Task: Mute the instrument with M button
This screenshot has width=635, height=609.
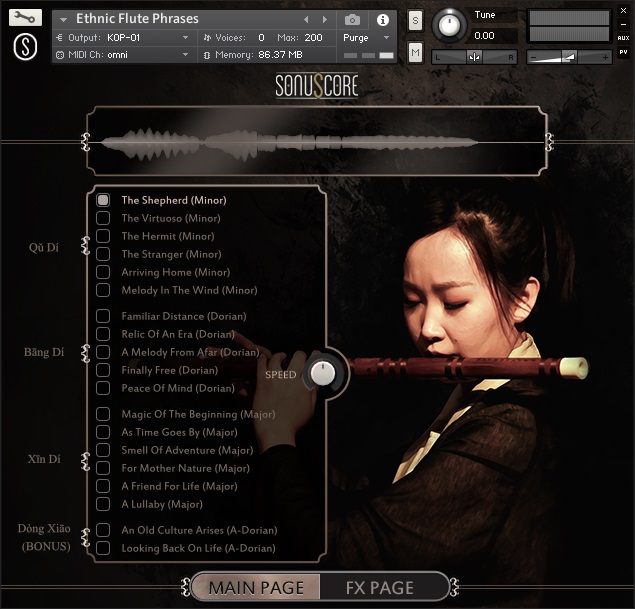Action: pyautogui.click(x=415, y=52)
